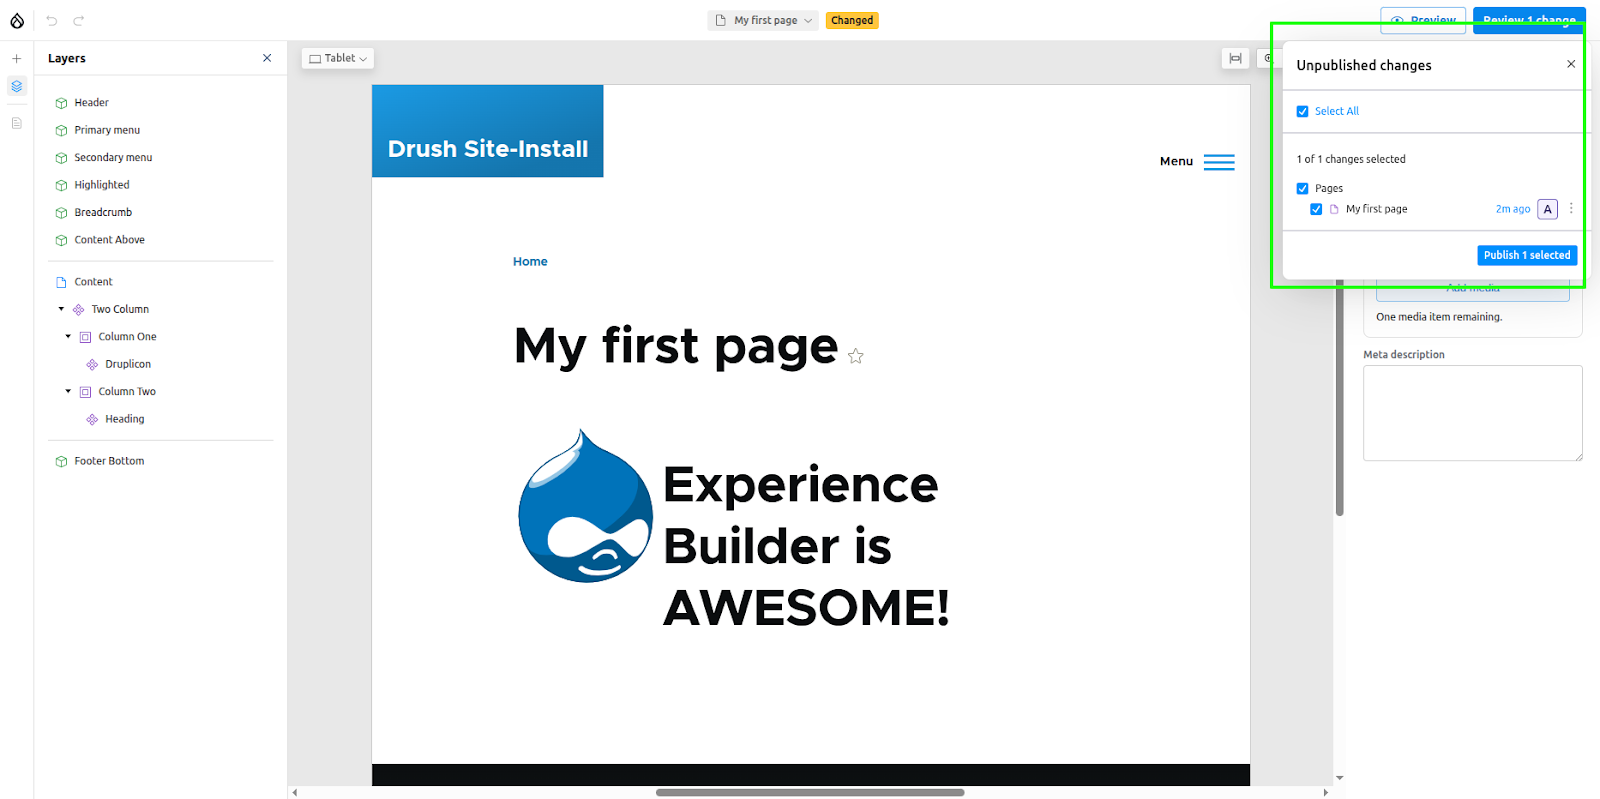The width and height of the screenshot is (1600, 799).
Task: Click the Drupal drop logo icon
Action: pyautogui.click(x=17, y=20)
